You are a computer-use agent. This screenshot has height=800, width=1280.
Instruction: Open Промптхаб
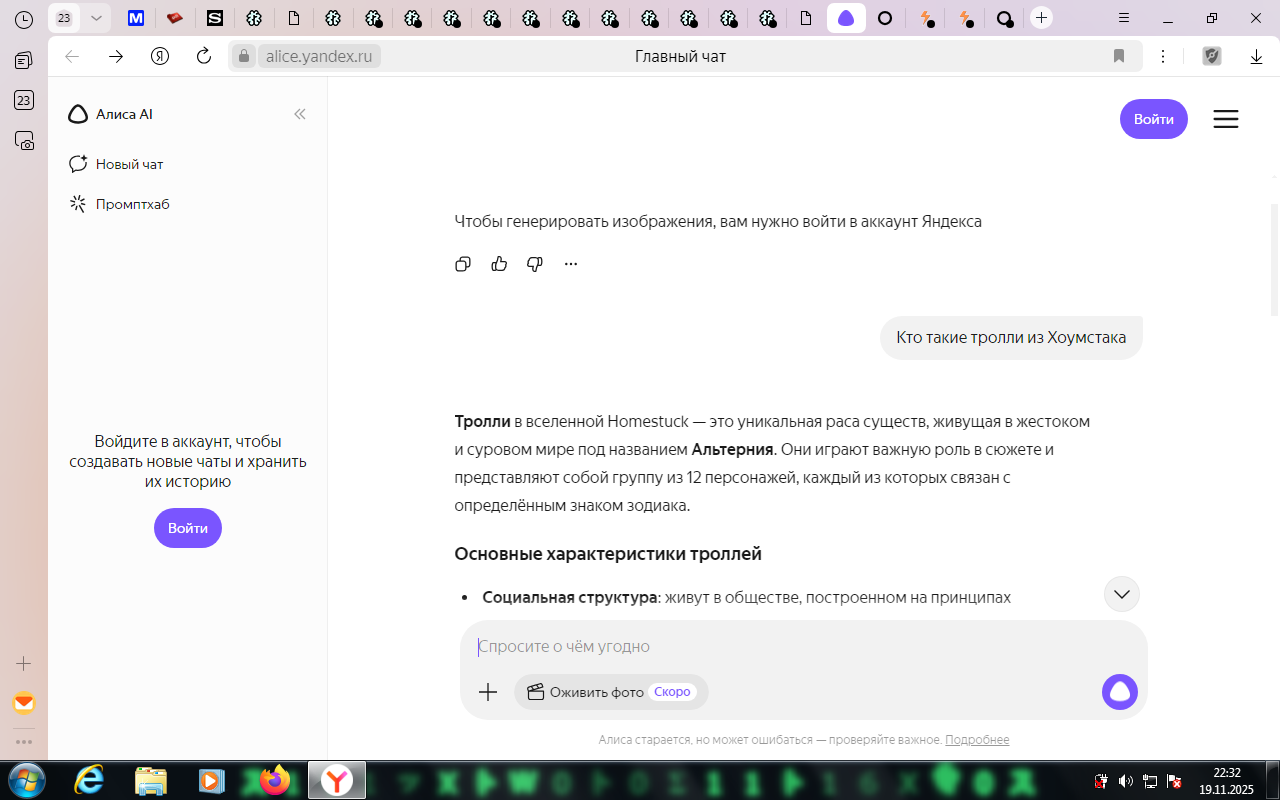(119, 204)
